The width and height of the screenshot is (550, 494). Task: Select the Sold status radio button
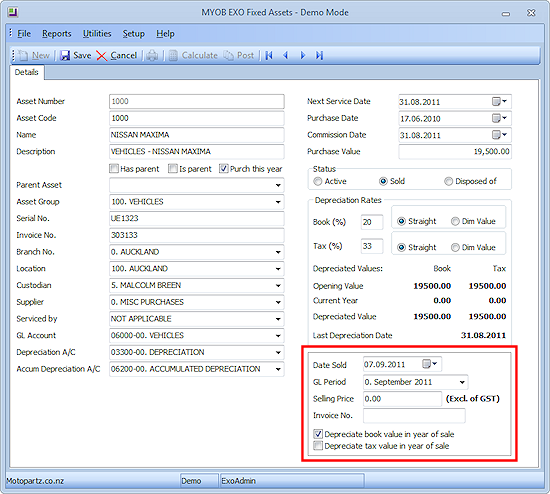point(383,181)
